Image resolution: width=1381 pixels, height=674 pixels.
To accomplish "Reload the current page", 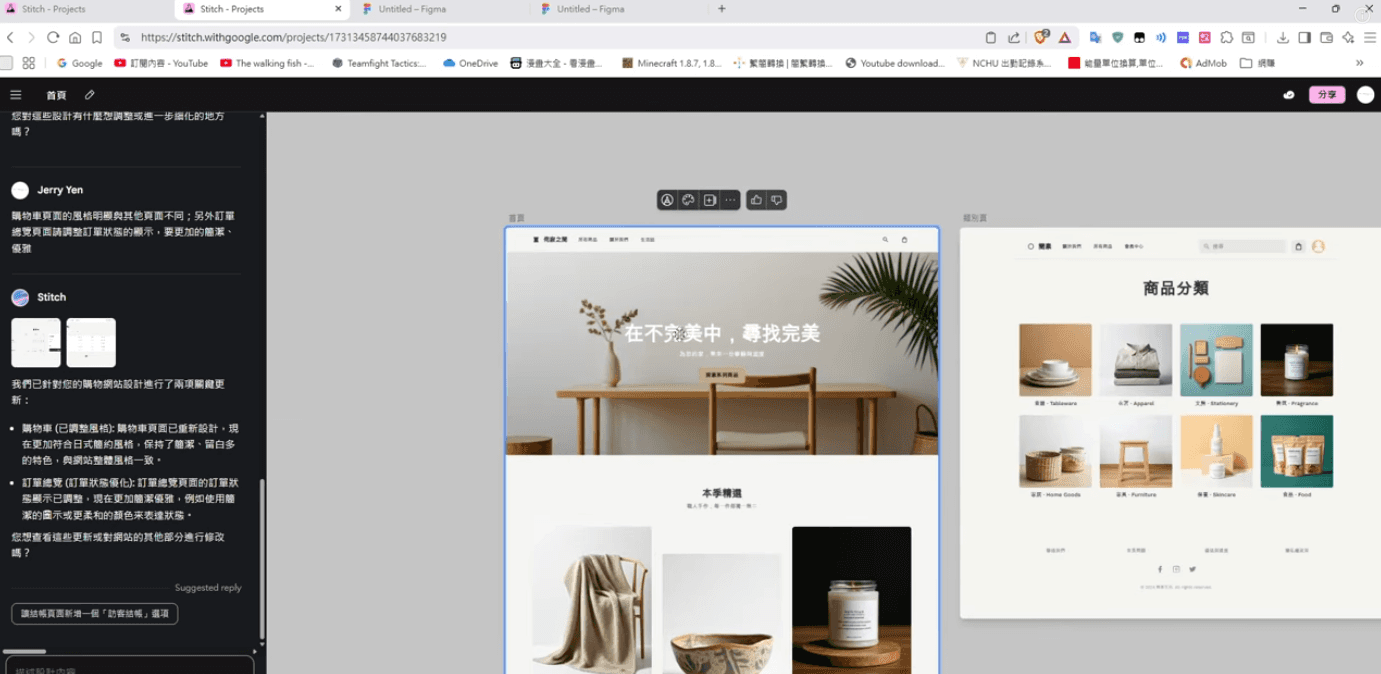I will point(53,38).
